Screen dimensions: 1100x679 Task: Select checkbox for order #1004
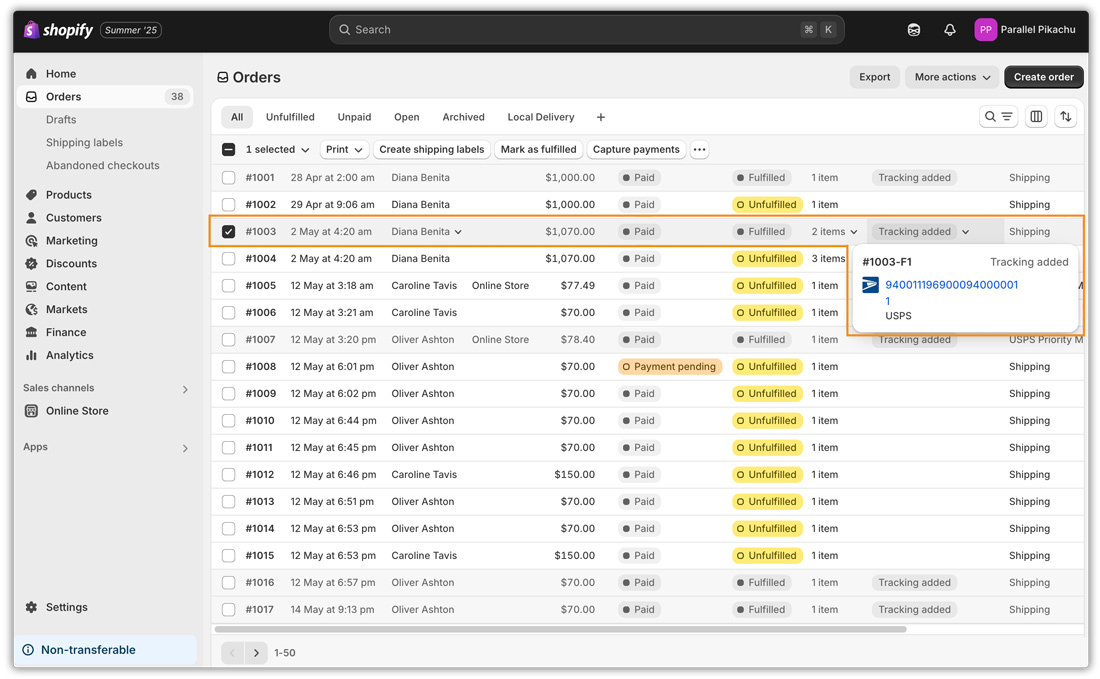229,259
